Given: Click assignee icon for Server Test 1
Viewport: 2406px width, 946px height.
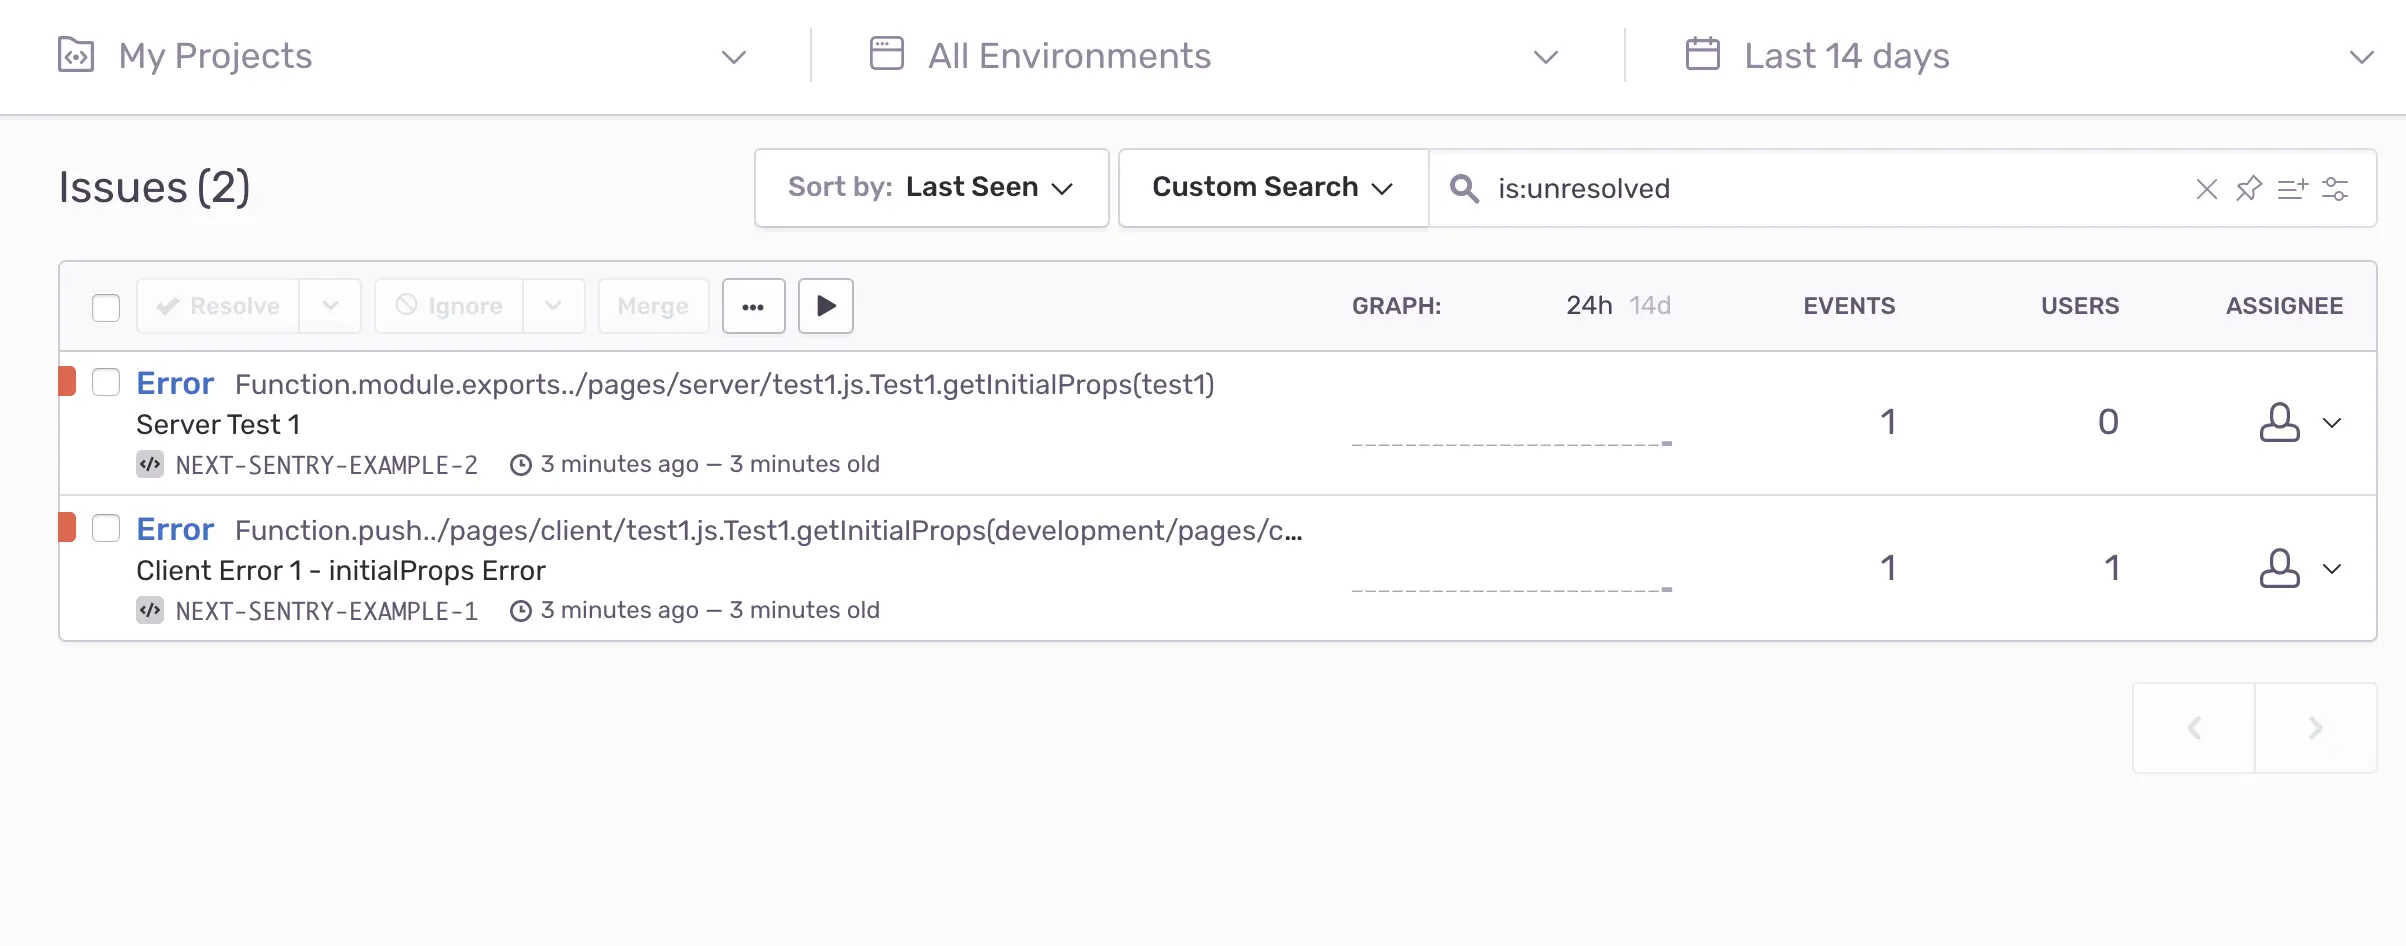Looking at the screenshot, I should pos(2279,422).
